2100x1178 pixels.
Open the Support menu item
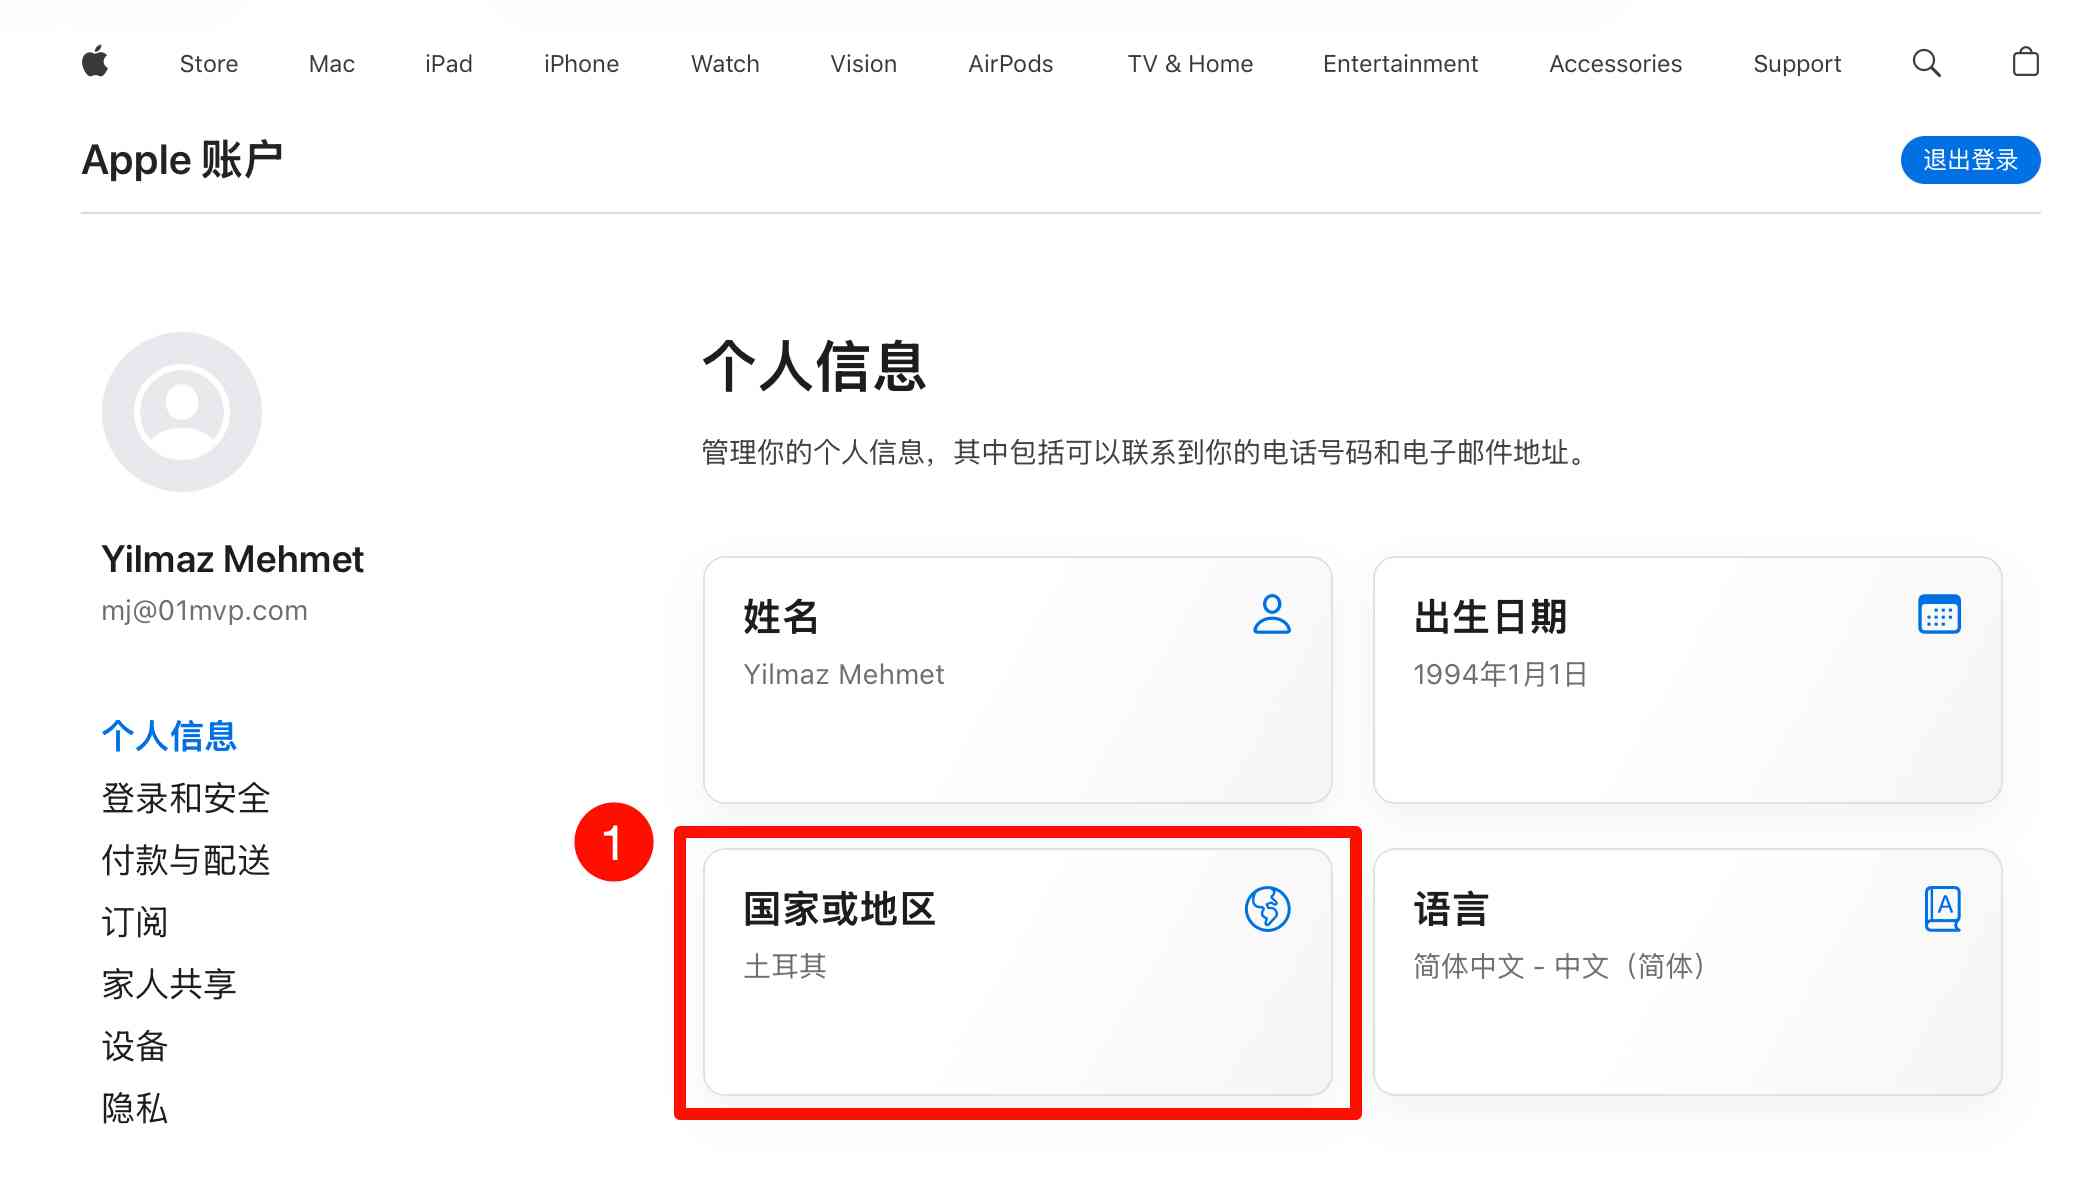pos(1797,64)
